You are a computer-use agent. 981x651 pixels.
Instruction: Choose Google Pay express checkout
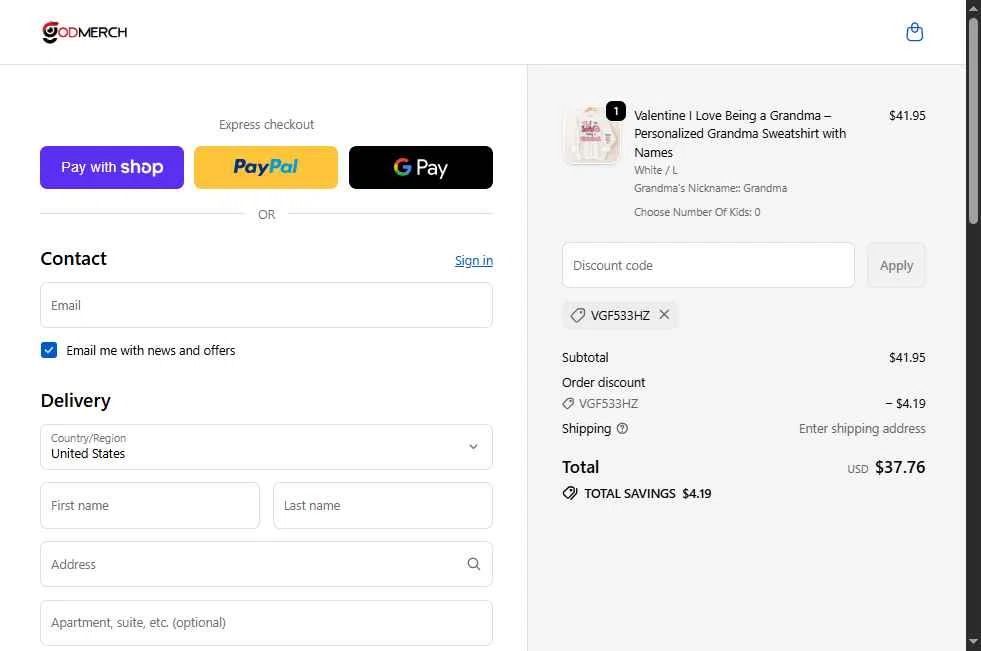(420, 168)
